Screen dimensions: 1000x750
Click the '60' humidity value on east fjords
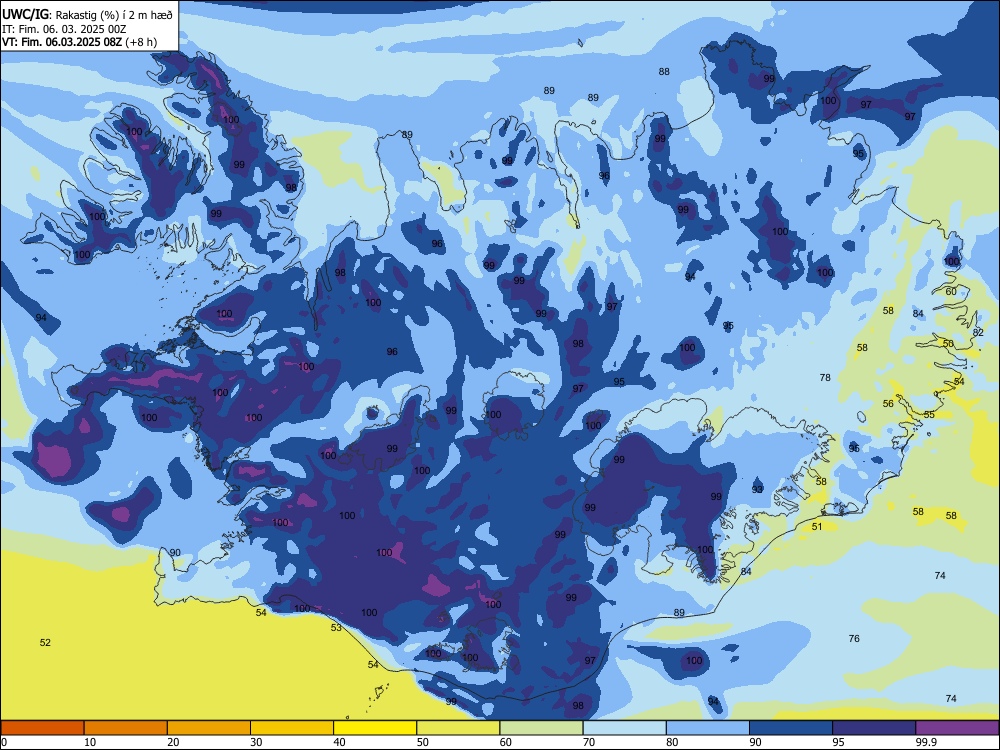[951, 291]
